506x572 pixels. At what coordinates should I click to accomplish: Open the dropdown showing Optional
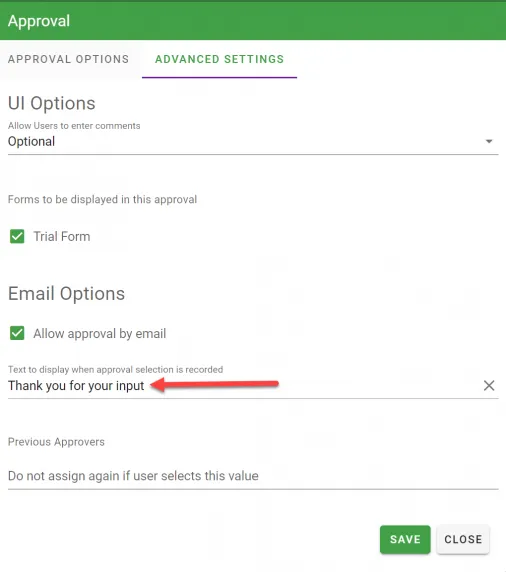(253, 142)
